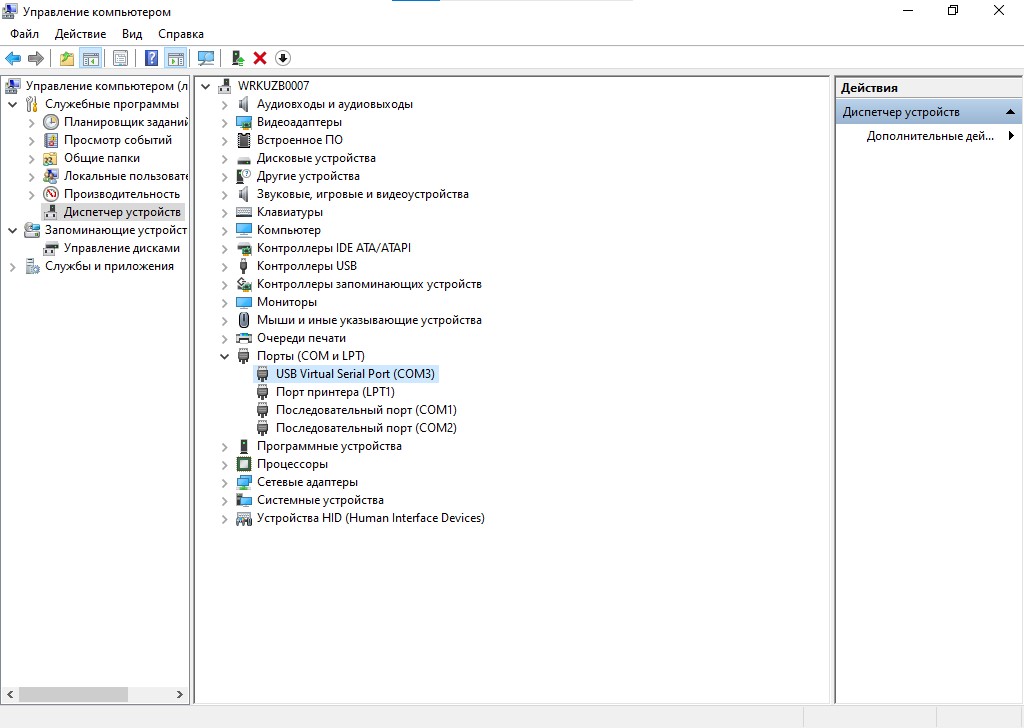This screenshot has height=728, width=1024.
Task: Click the black down-arrow disable device icon
Action: [x=282, y=58]
